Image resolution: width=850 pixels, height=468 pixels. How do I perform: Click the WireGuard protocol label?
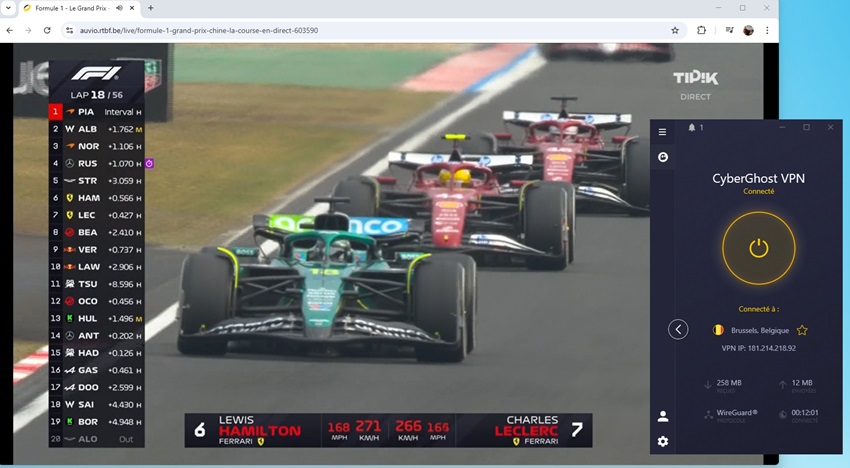[x=737, y=413]
